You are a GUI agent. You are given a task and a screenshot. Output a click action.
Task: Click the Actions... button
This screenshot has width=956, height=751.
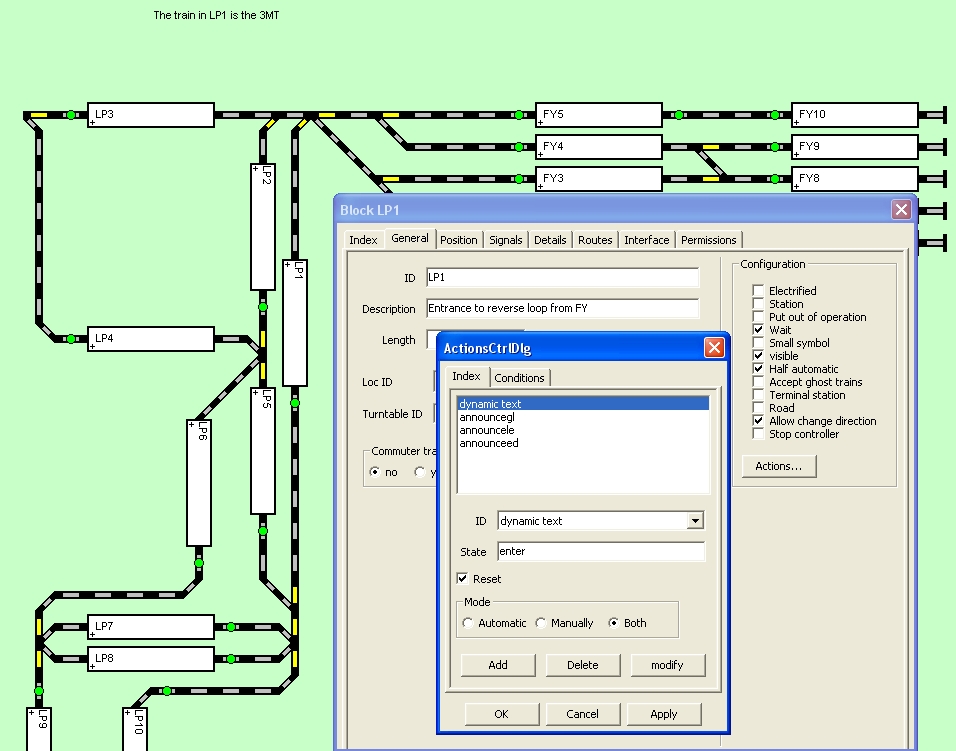(779, 466)
